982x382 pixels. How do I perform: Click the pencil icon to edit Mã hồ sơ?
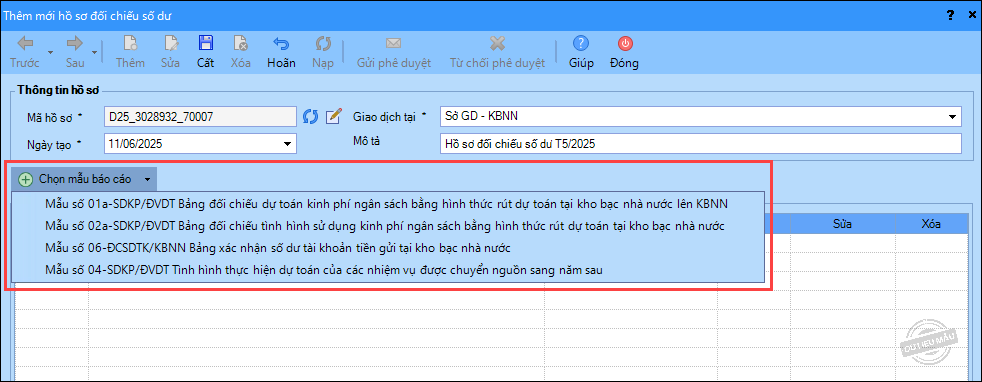pyautogui.click(x=334, y=116)
